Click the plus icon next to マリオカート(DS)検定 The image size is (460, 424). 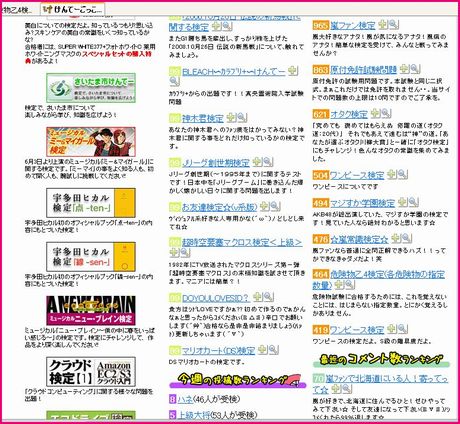pos(263,350)
